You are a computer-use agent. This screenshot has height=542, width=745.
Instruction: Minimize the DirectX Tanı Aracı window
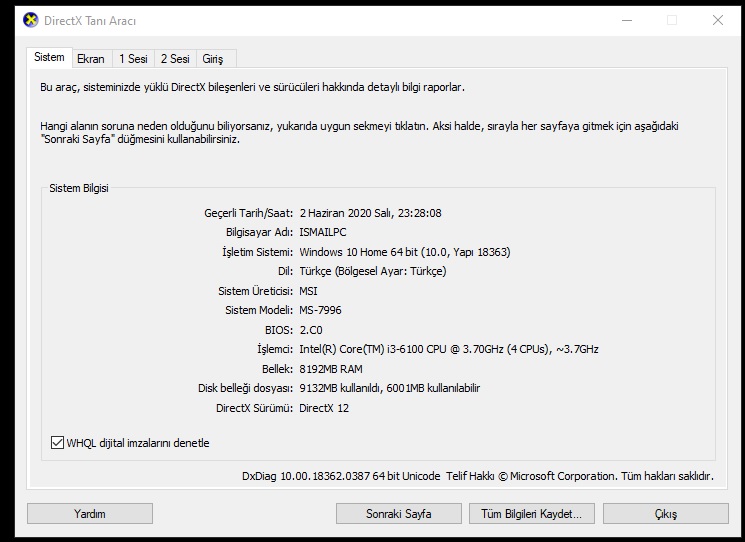(x=627, y=20)
